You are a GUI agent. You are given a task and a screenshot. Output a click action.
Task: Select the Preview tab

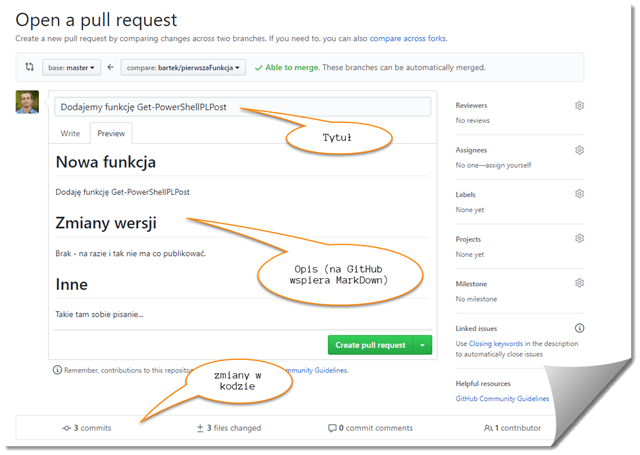[x=110, y=133]
